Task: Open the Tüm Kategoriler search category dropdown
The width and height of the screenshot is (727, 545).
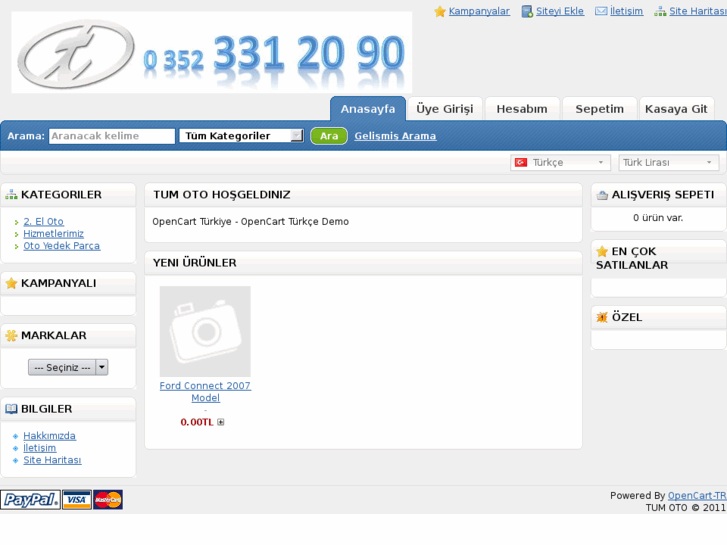Action: point(242,136)
